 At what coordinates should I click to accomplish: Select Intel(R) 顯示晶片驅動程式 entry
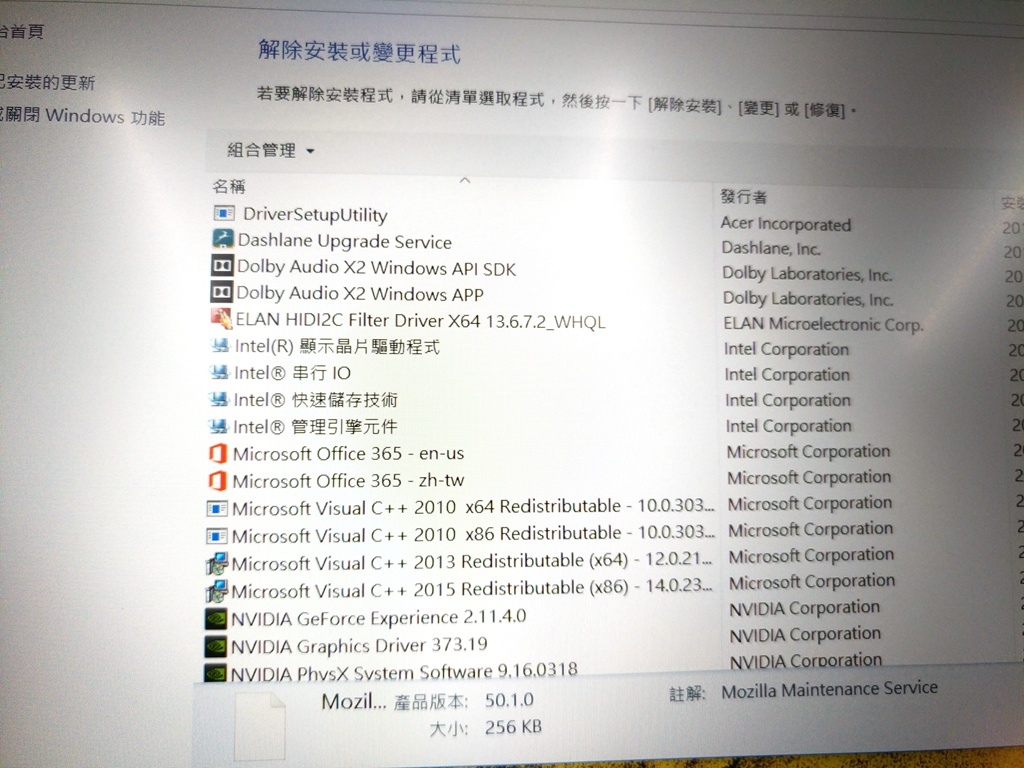[337, 346]
